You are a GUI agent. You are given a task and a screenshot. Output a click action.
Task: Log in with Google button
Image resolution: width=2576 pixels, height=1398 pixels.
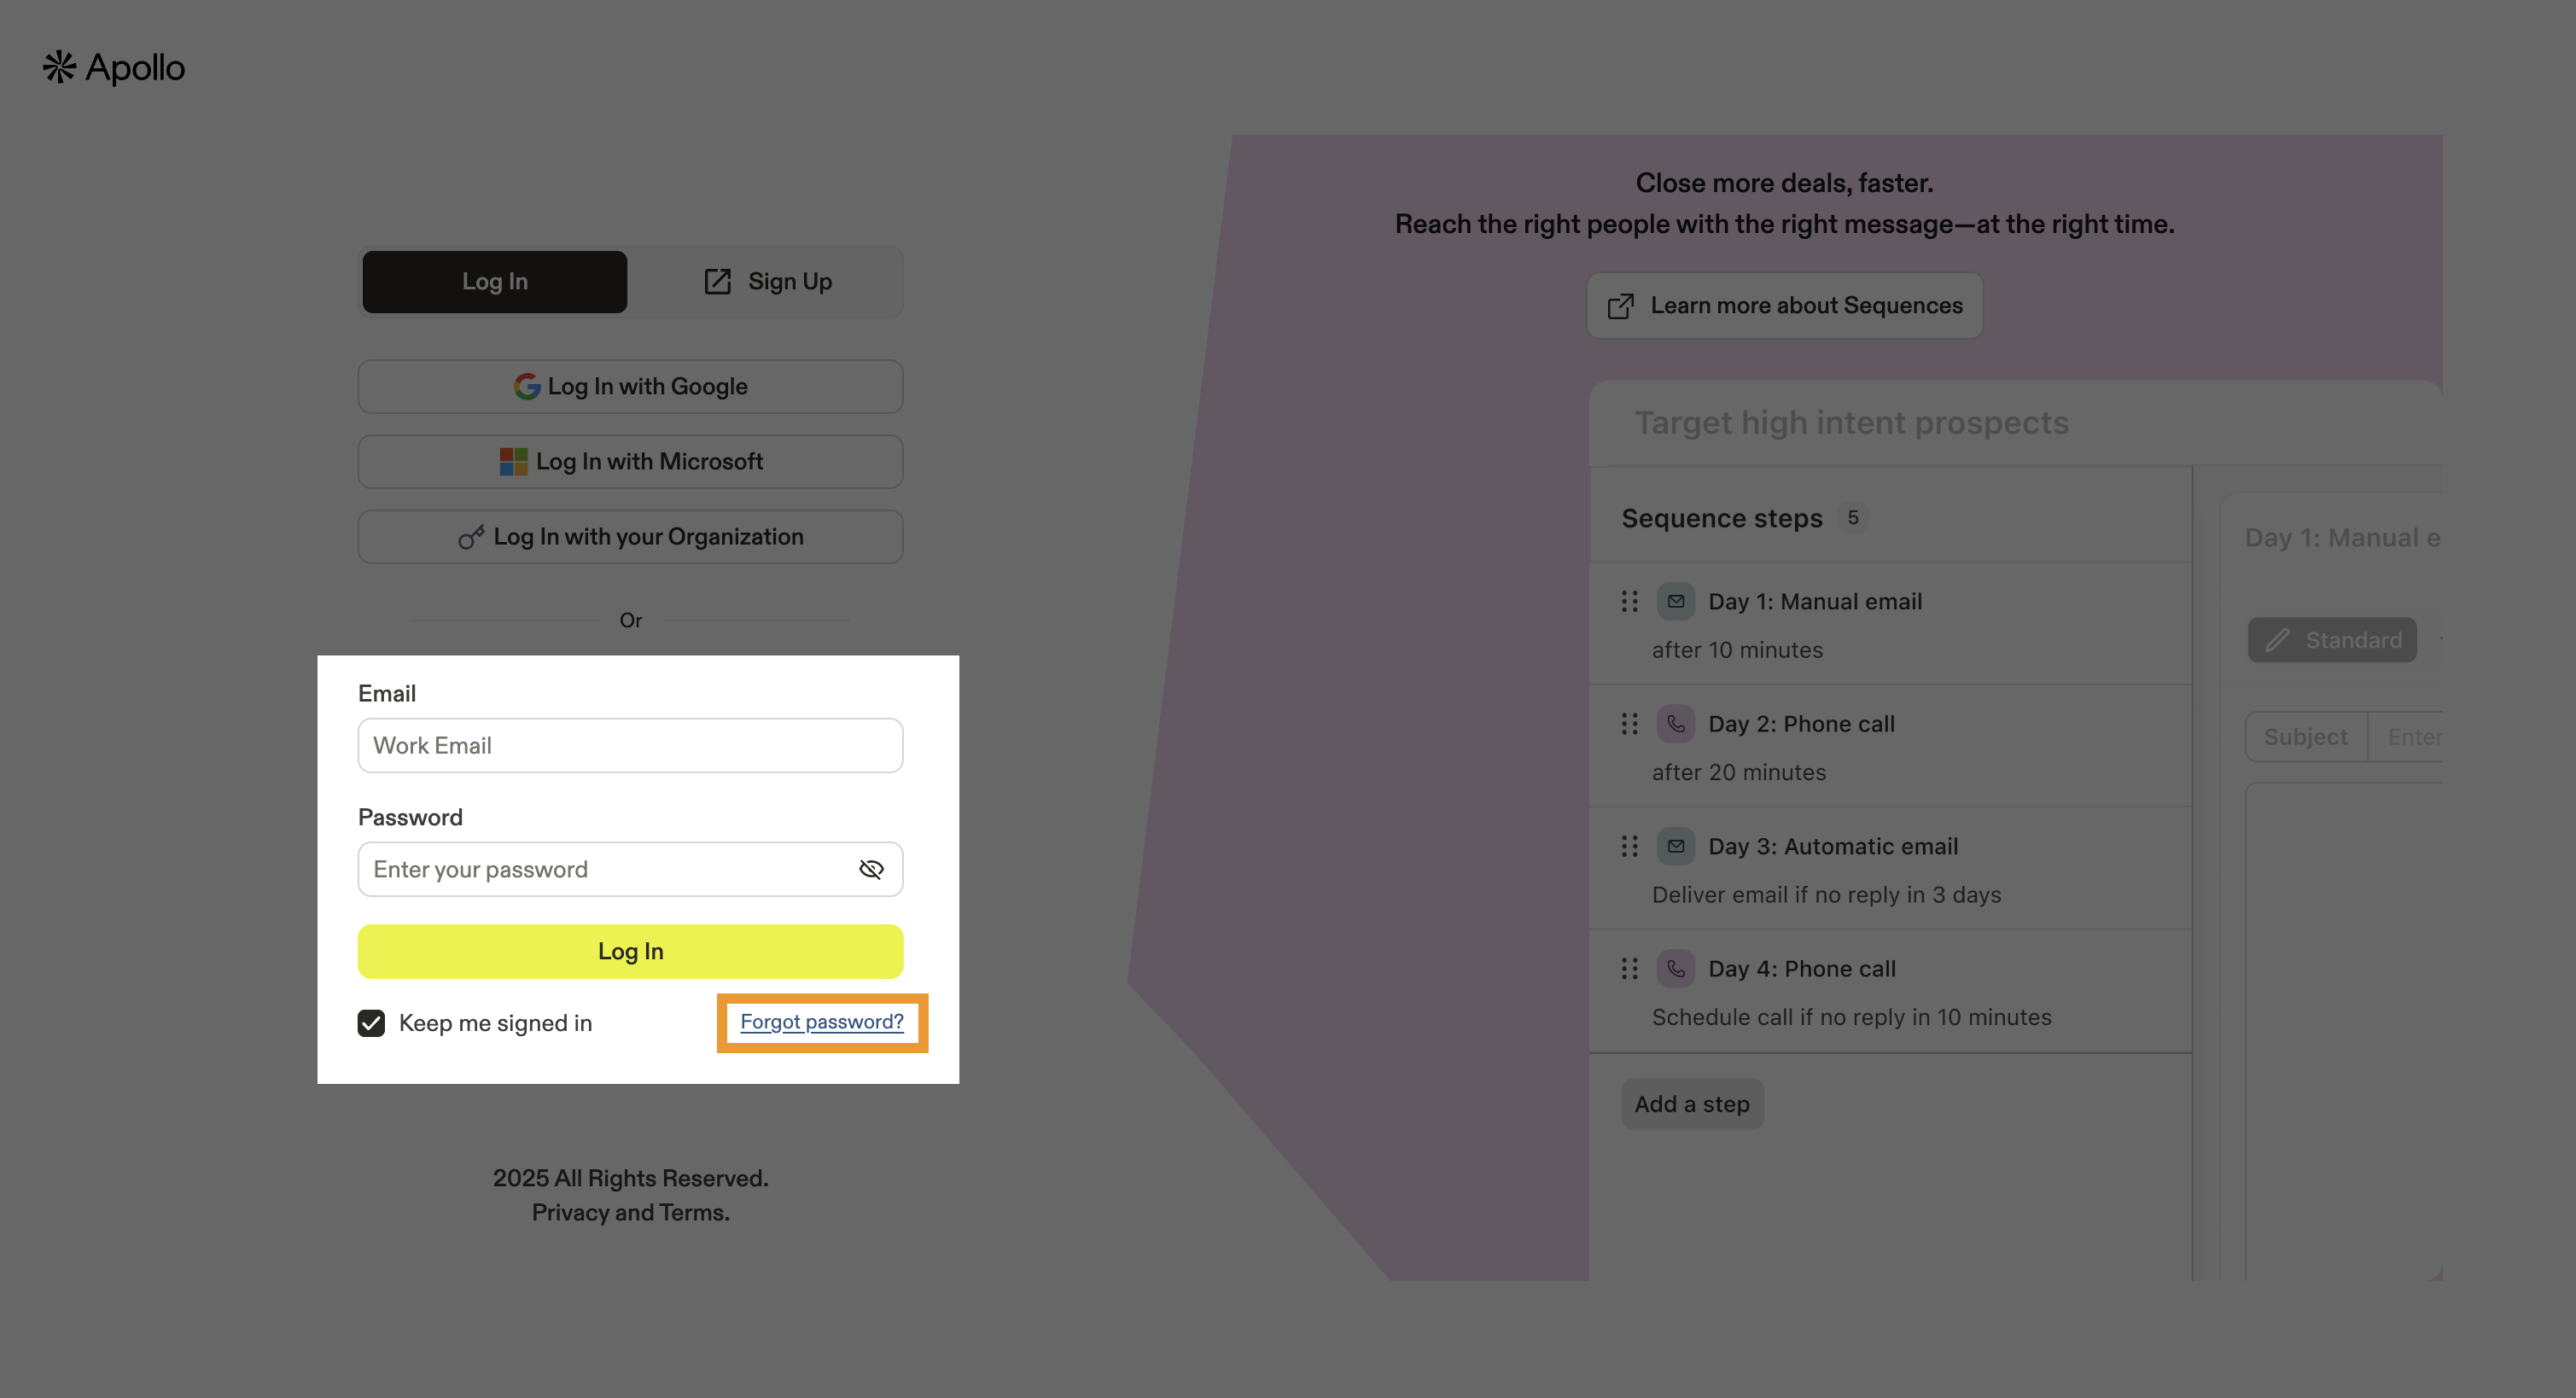click(630, 387)
